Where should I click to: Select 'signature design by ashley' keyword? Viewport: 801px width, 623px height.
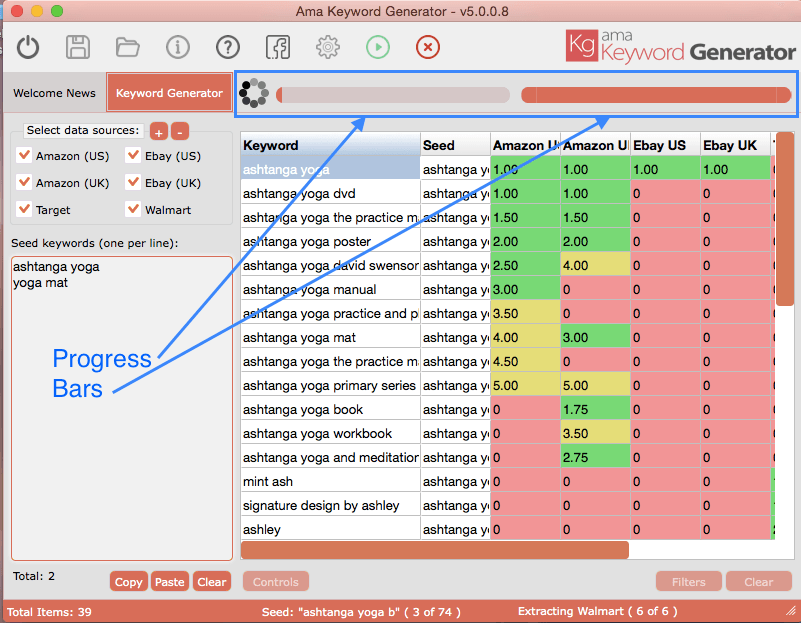coord(331,506)
